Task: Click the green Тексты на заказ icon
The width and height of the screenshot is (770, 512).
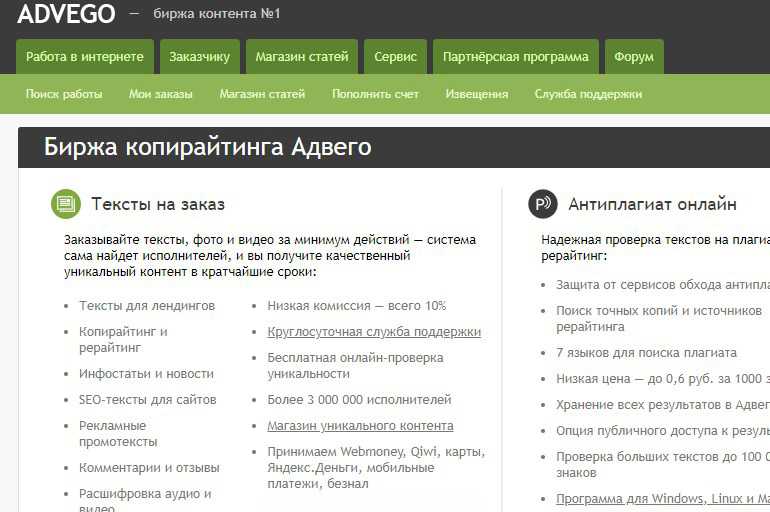Action: pos(66,204)
